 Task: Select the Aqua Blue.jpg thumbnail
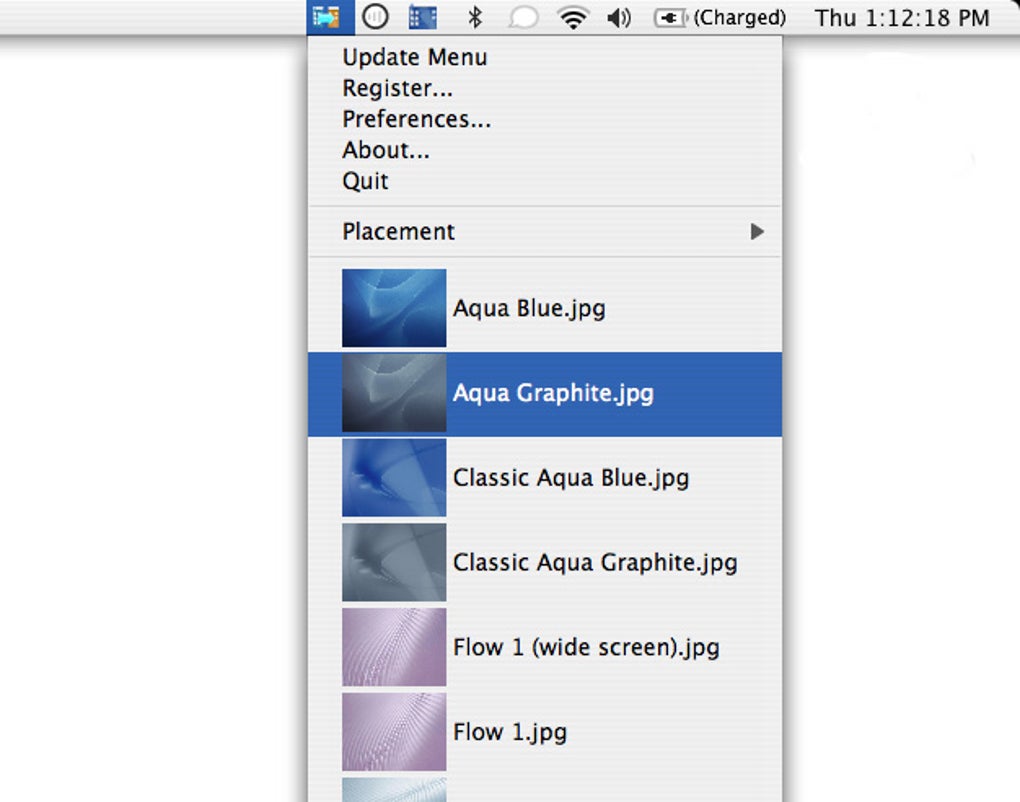394,308
